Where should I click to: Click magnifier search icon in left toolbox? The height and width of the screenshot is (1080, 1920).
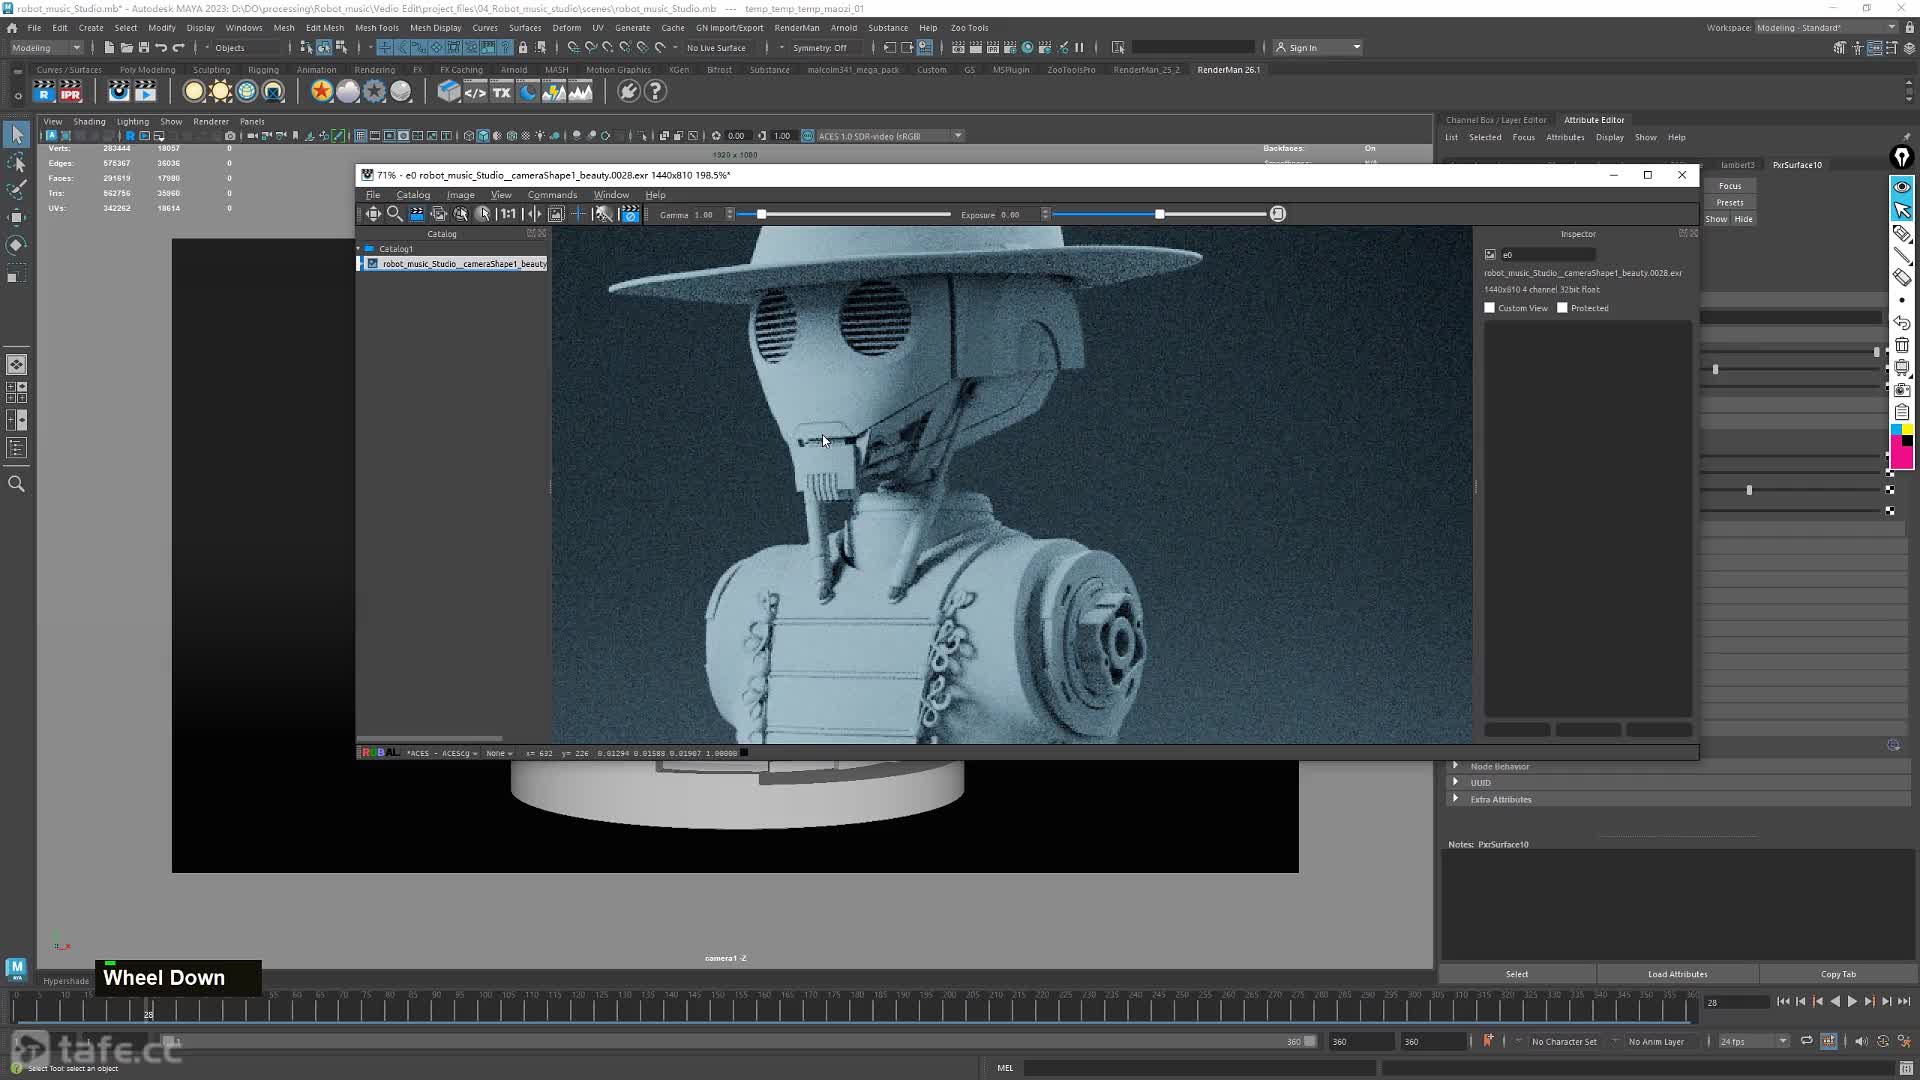point(16,484)
